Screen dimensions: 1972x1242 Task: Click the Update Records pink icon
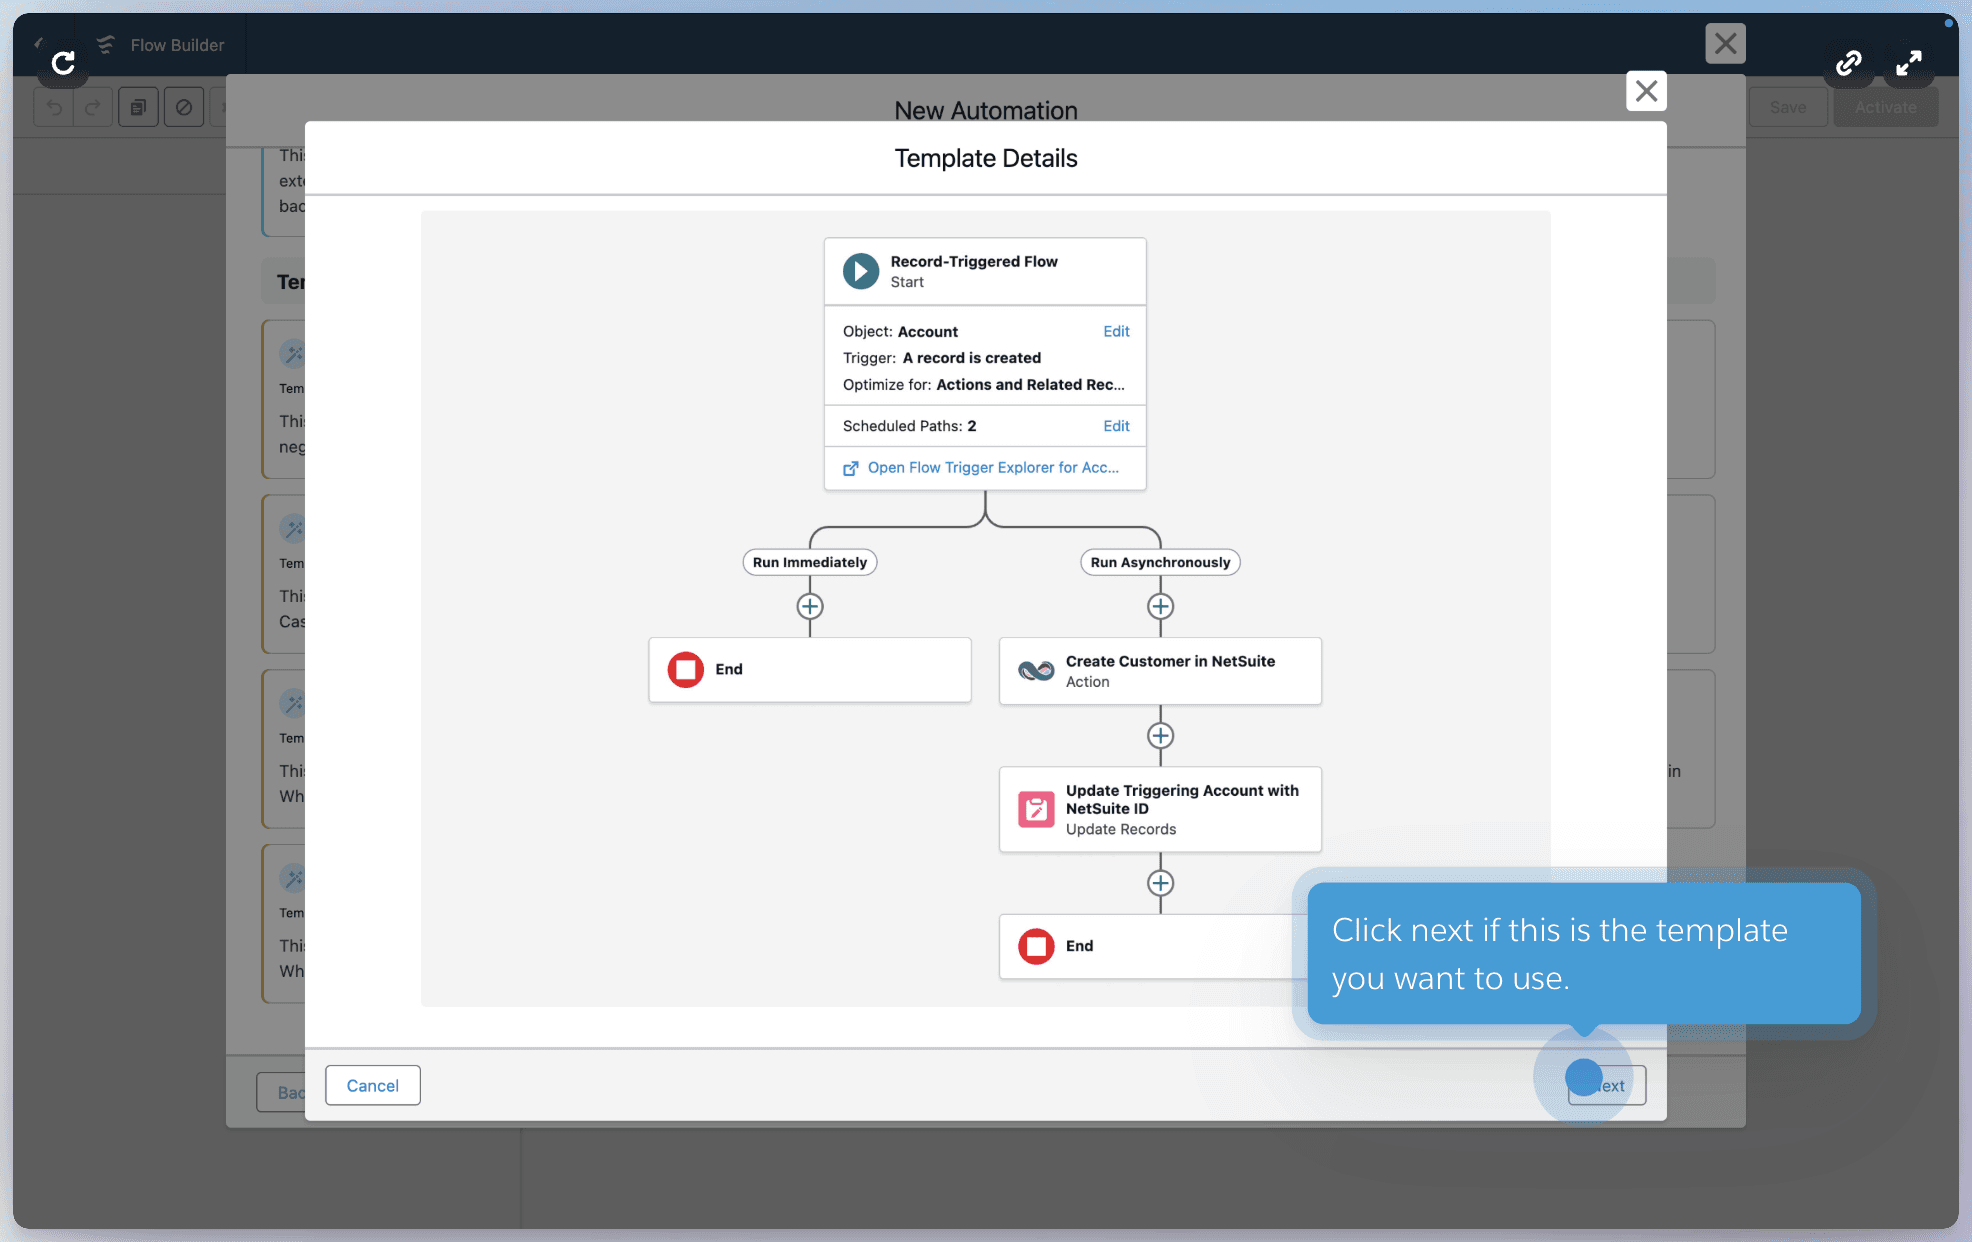click(x=1036, y=809)
